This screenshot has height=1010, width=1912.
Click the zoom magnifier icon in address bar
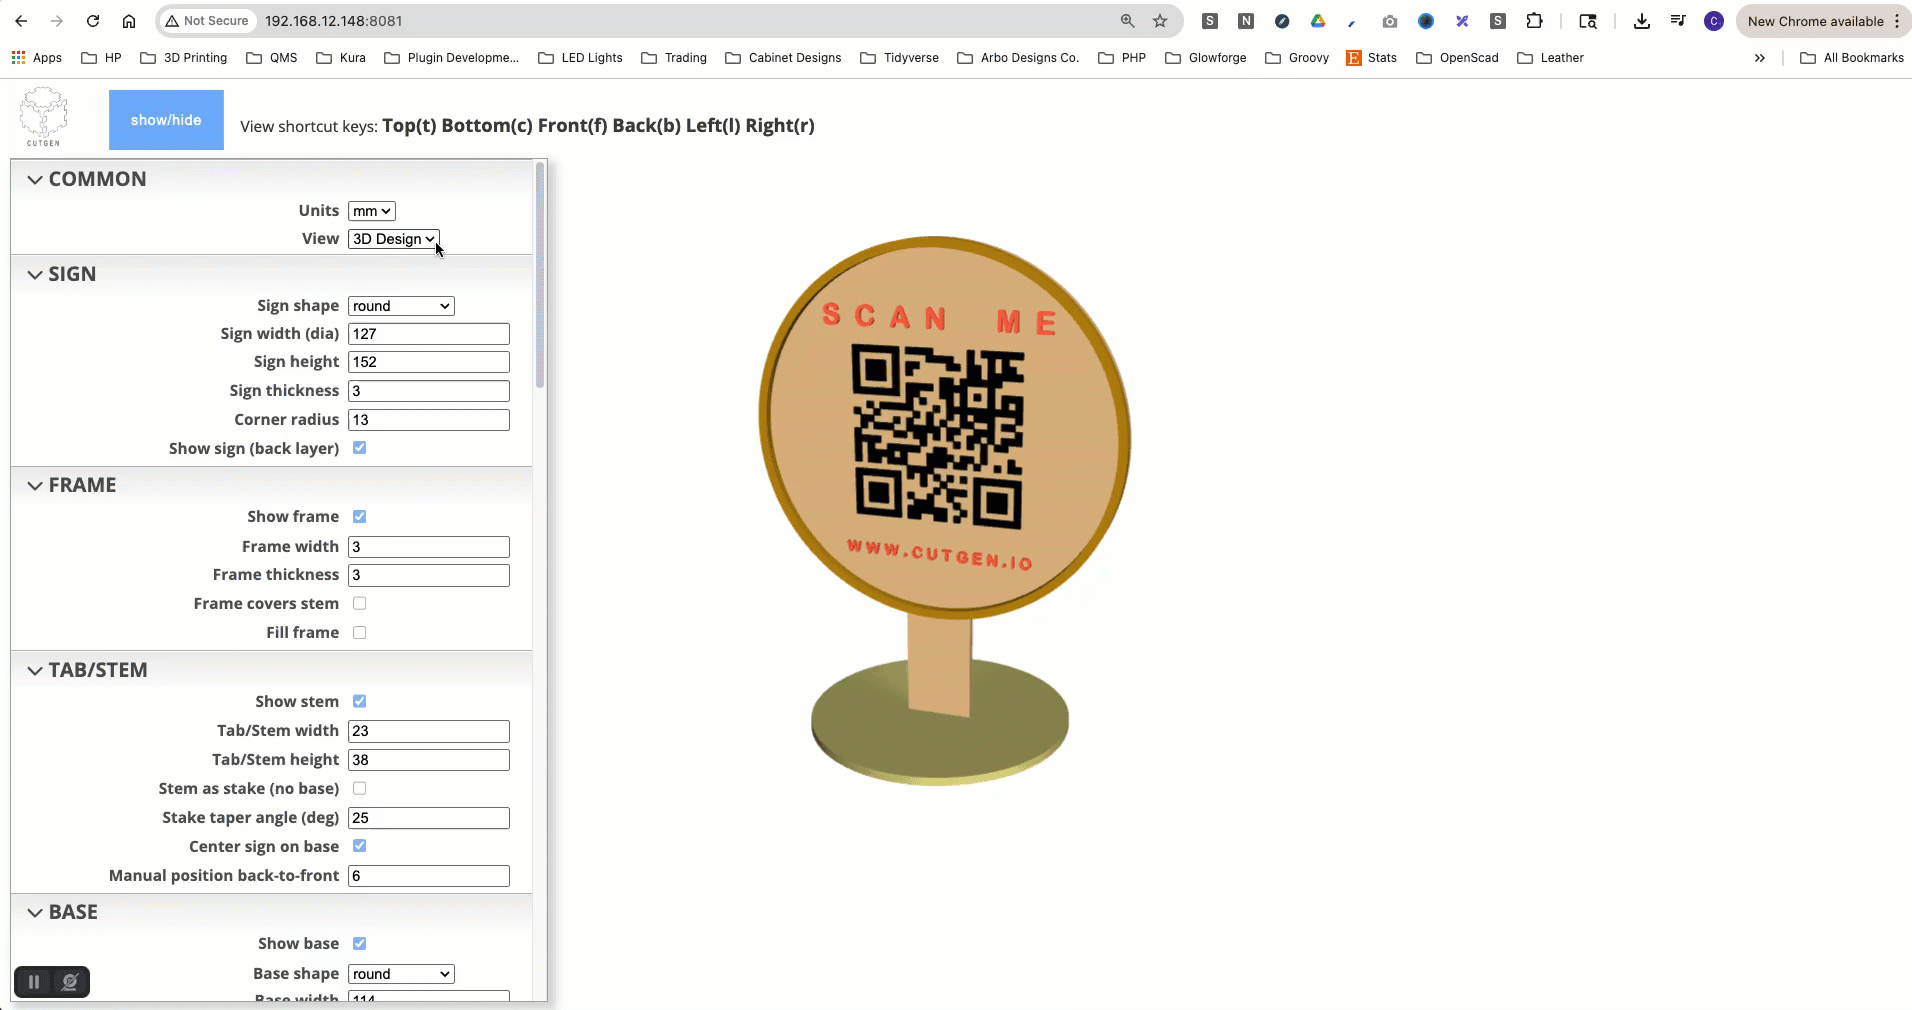pyautogui.click(x=1127, y=21)
